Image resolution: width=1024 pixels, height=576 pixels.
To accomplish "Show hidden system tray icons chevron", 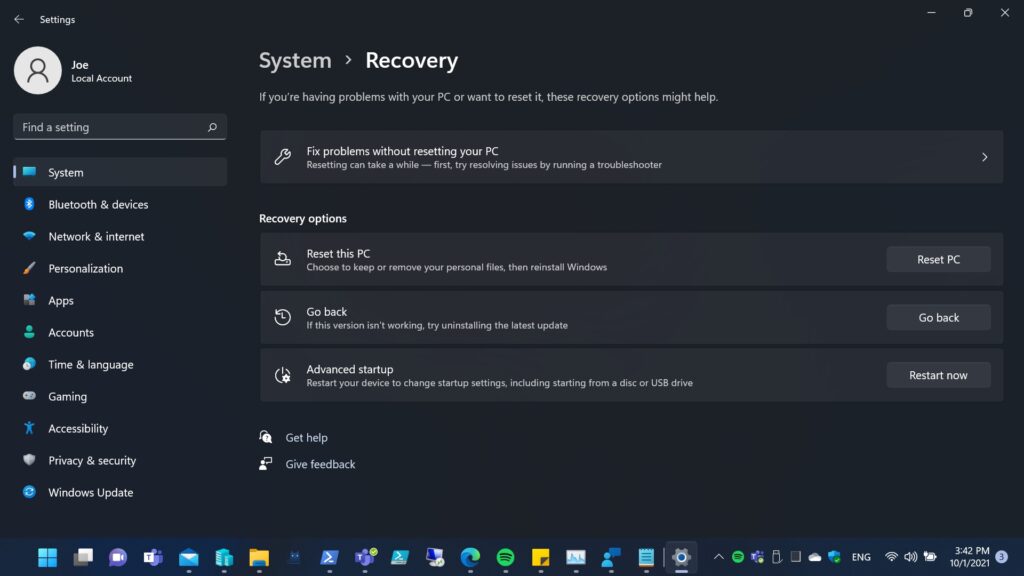I will click(717, 557).
